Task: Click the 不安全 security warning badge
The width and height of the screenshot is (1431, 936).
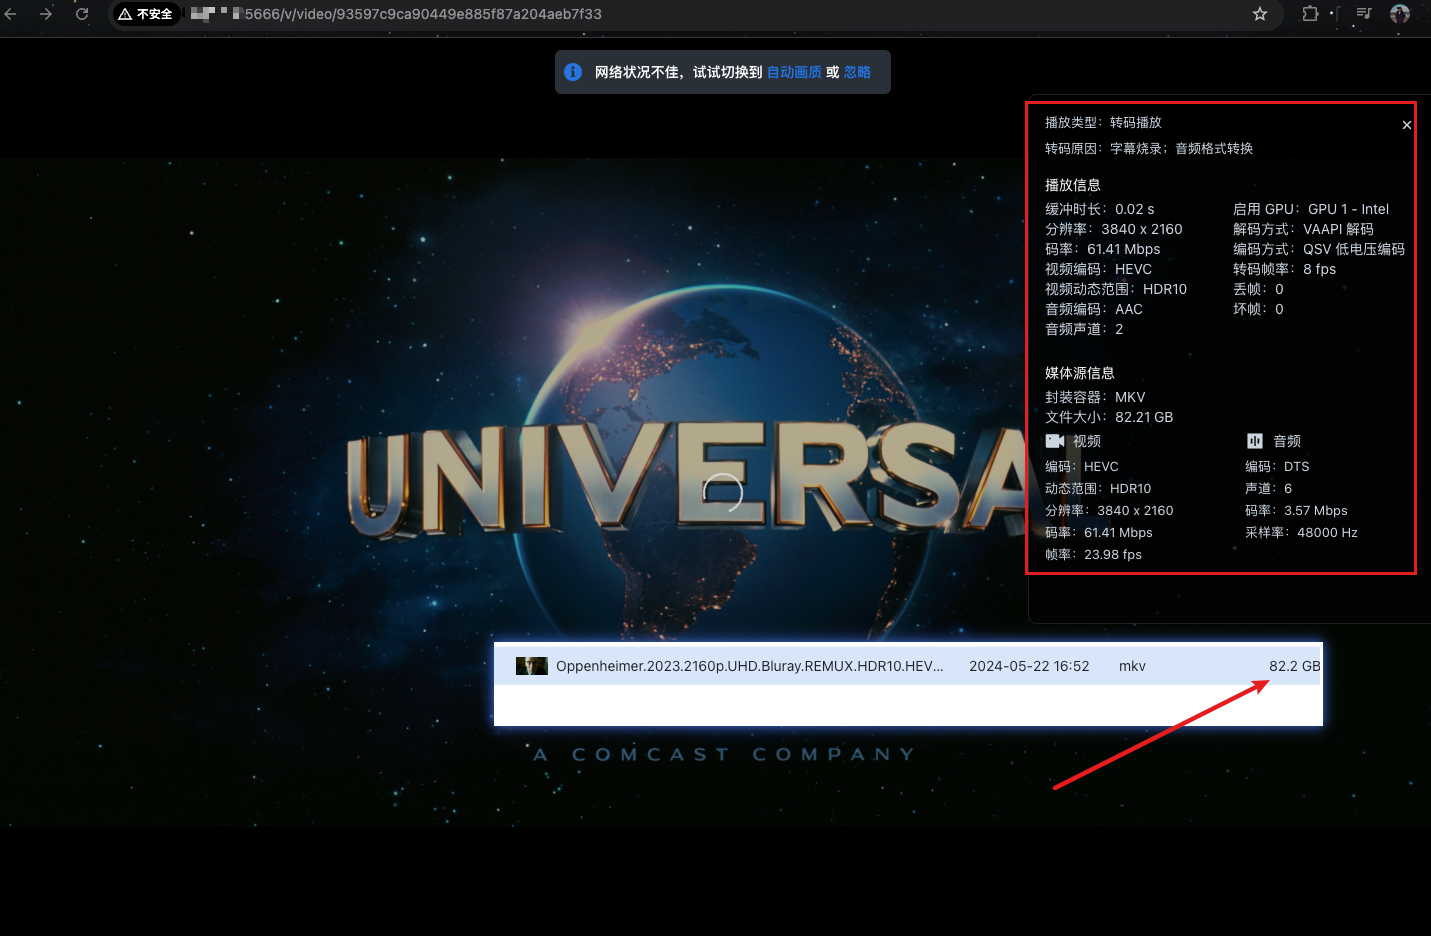Action: tap(145, 14)
